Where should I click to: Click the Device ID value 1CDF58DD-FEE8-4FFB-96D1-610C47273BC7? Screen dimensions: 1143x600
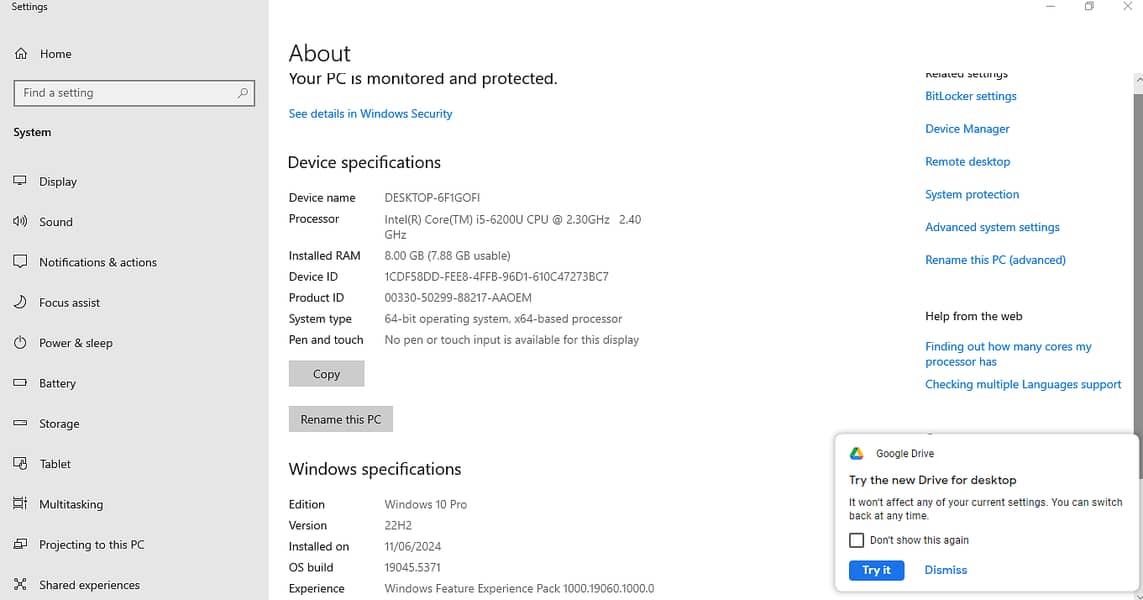pos(496,277)
